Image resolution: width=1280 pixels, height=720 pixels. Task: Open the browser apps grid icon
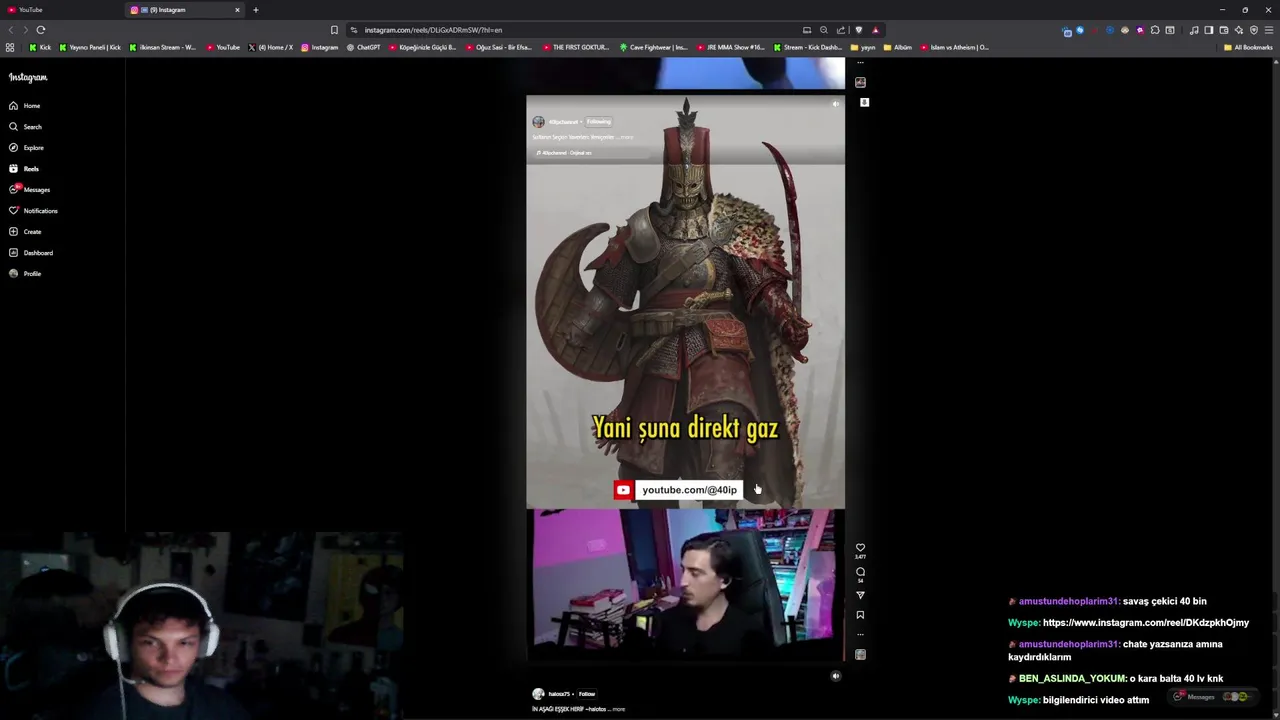[x=10, y=47]
